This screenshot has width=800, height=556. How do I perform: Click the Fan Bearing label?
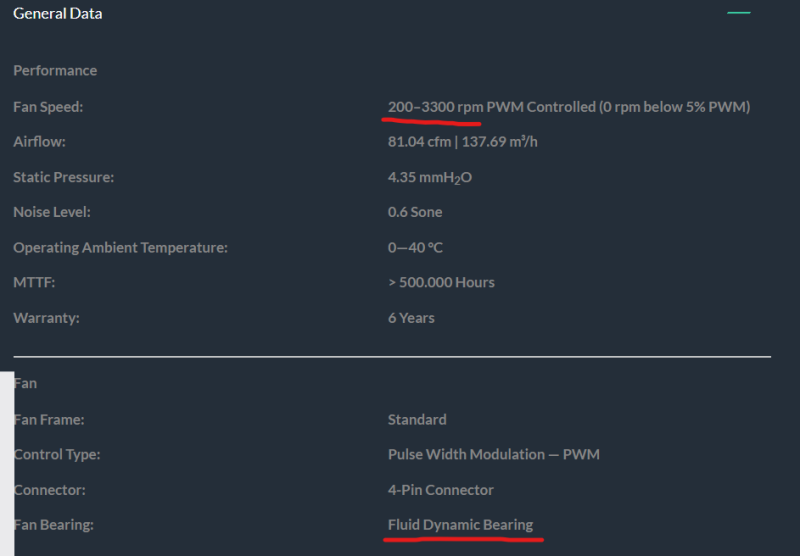(54, 525)
